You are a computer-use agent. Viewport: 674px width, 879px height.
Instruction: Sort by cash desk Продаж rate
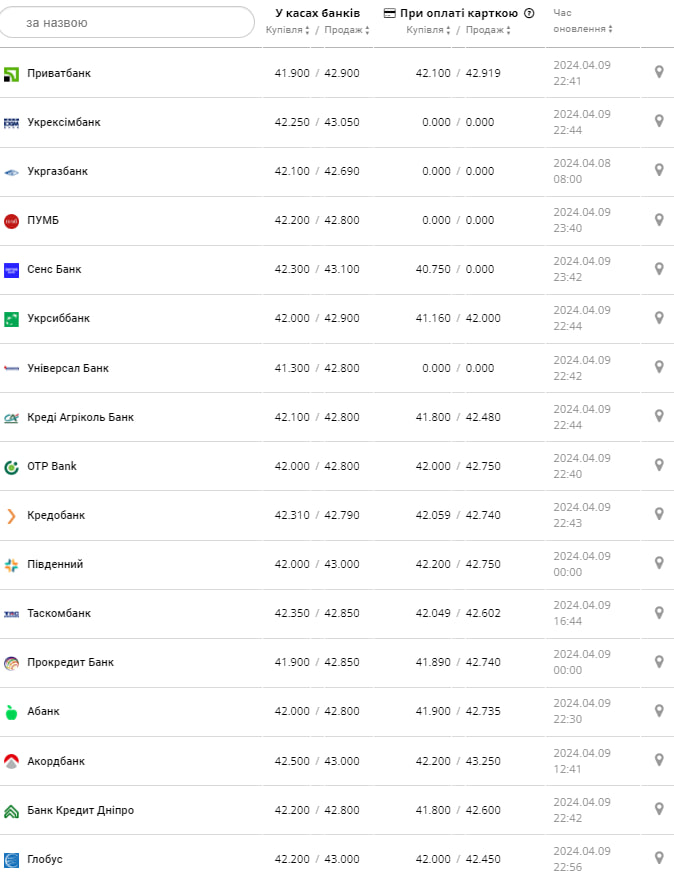point(346,30)
